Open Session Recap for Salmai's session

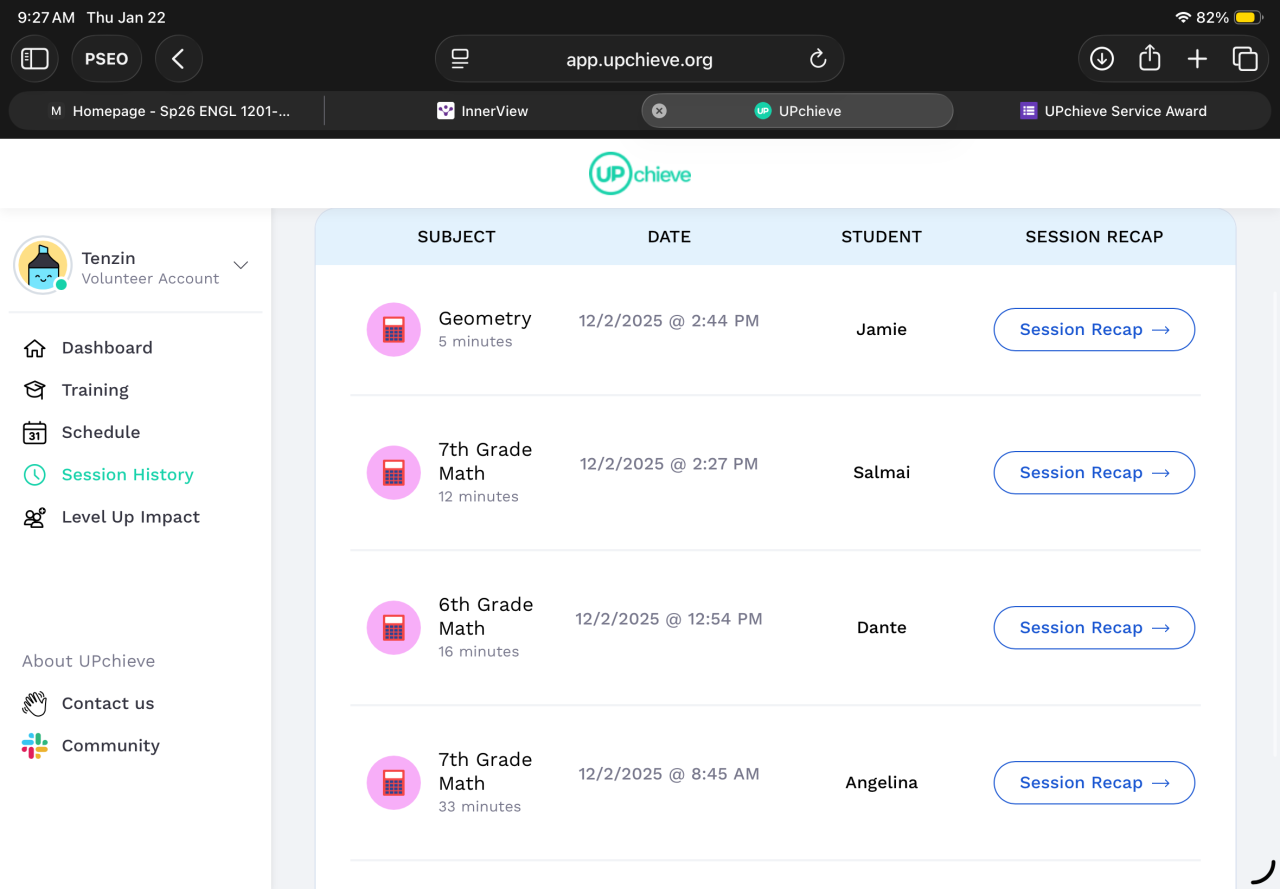[1094, 473]
